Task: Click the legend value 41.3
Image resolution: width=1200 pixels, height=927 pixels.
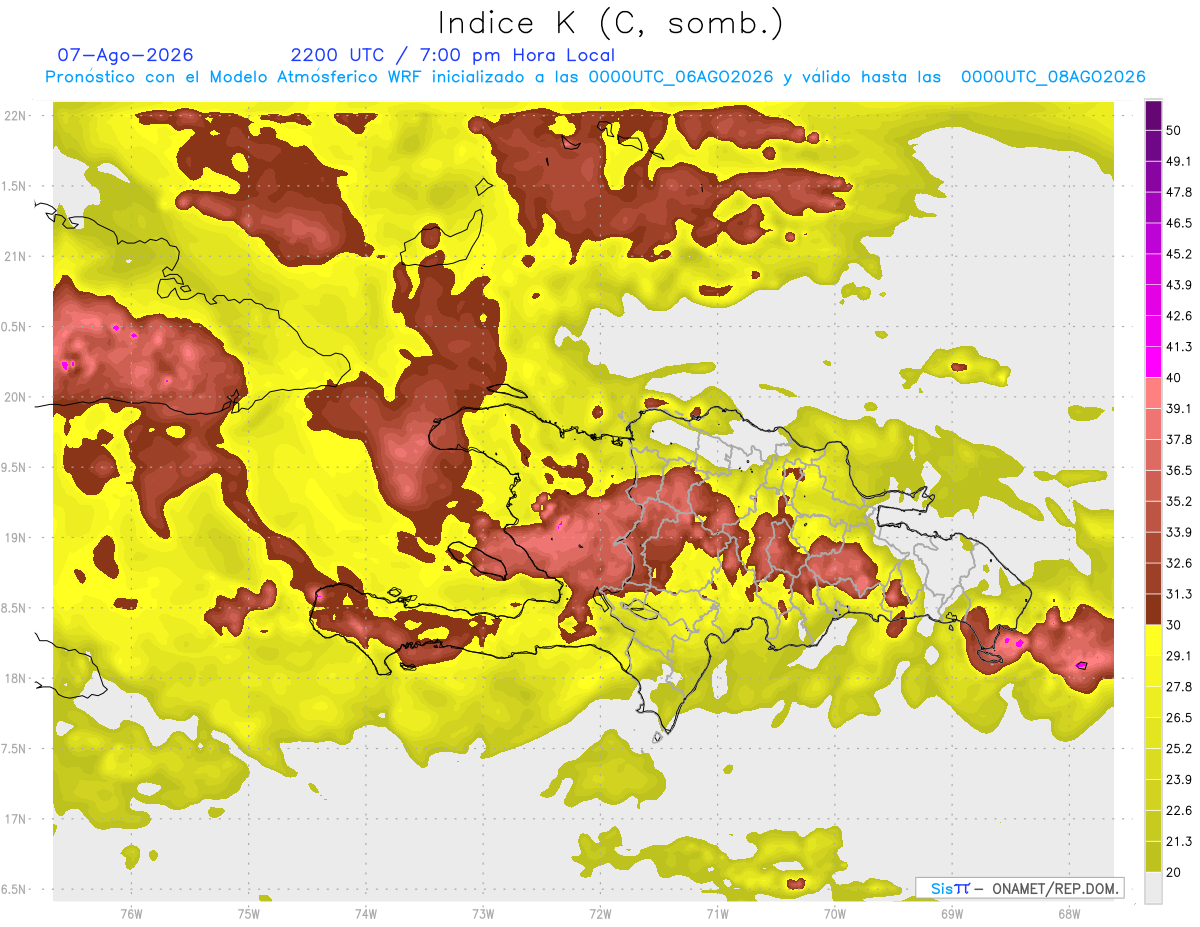Action: pyautogui.click(x=1179, y=347)
